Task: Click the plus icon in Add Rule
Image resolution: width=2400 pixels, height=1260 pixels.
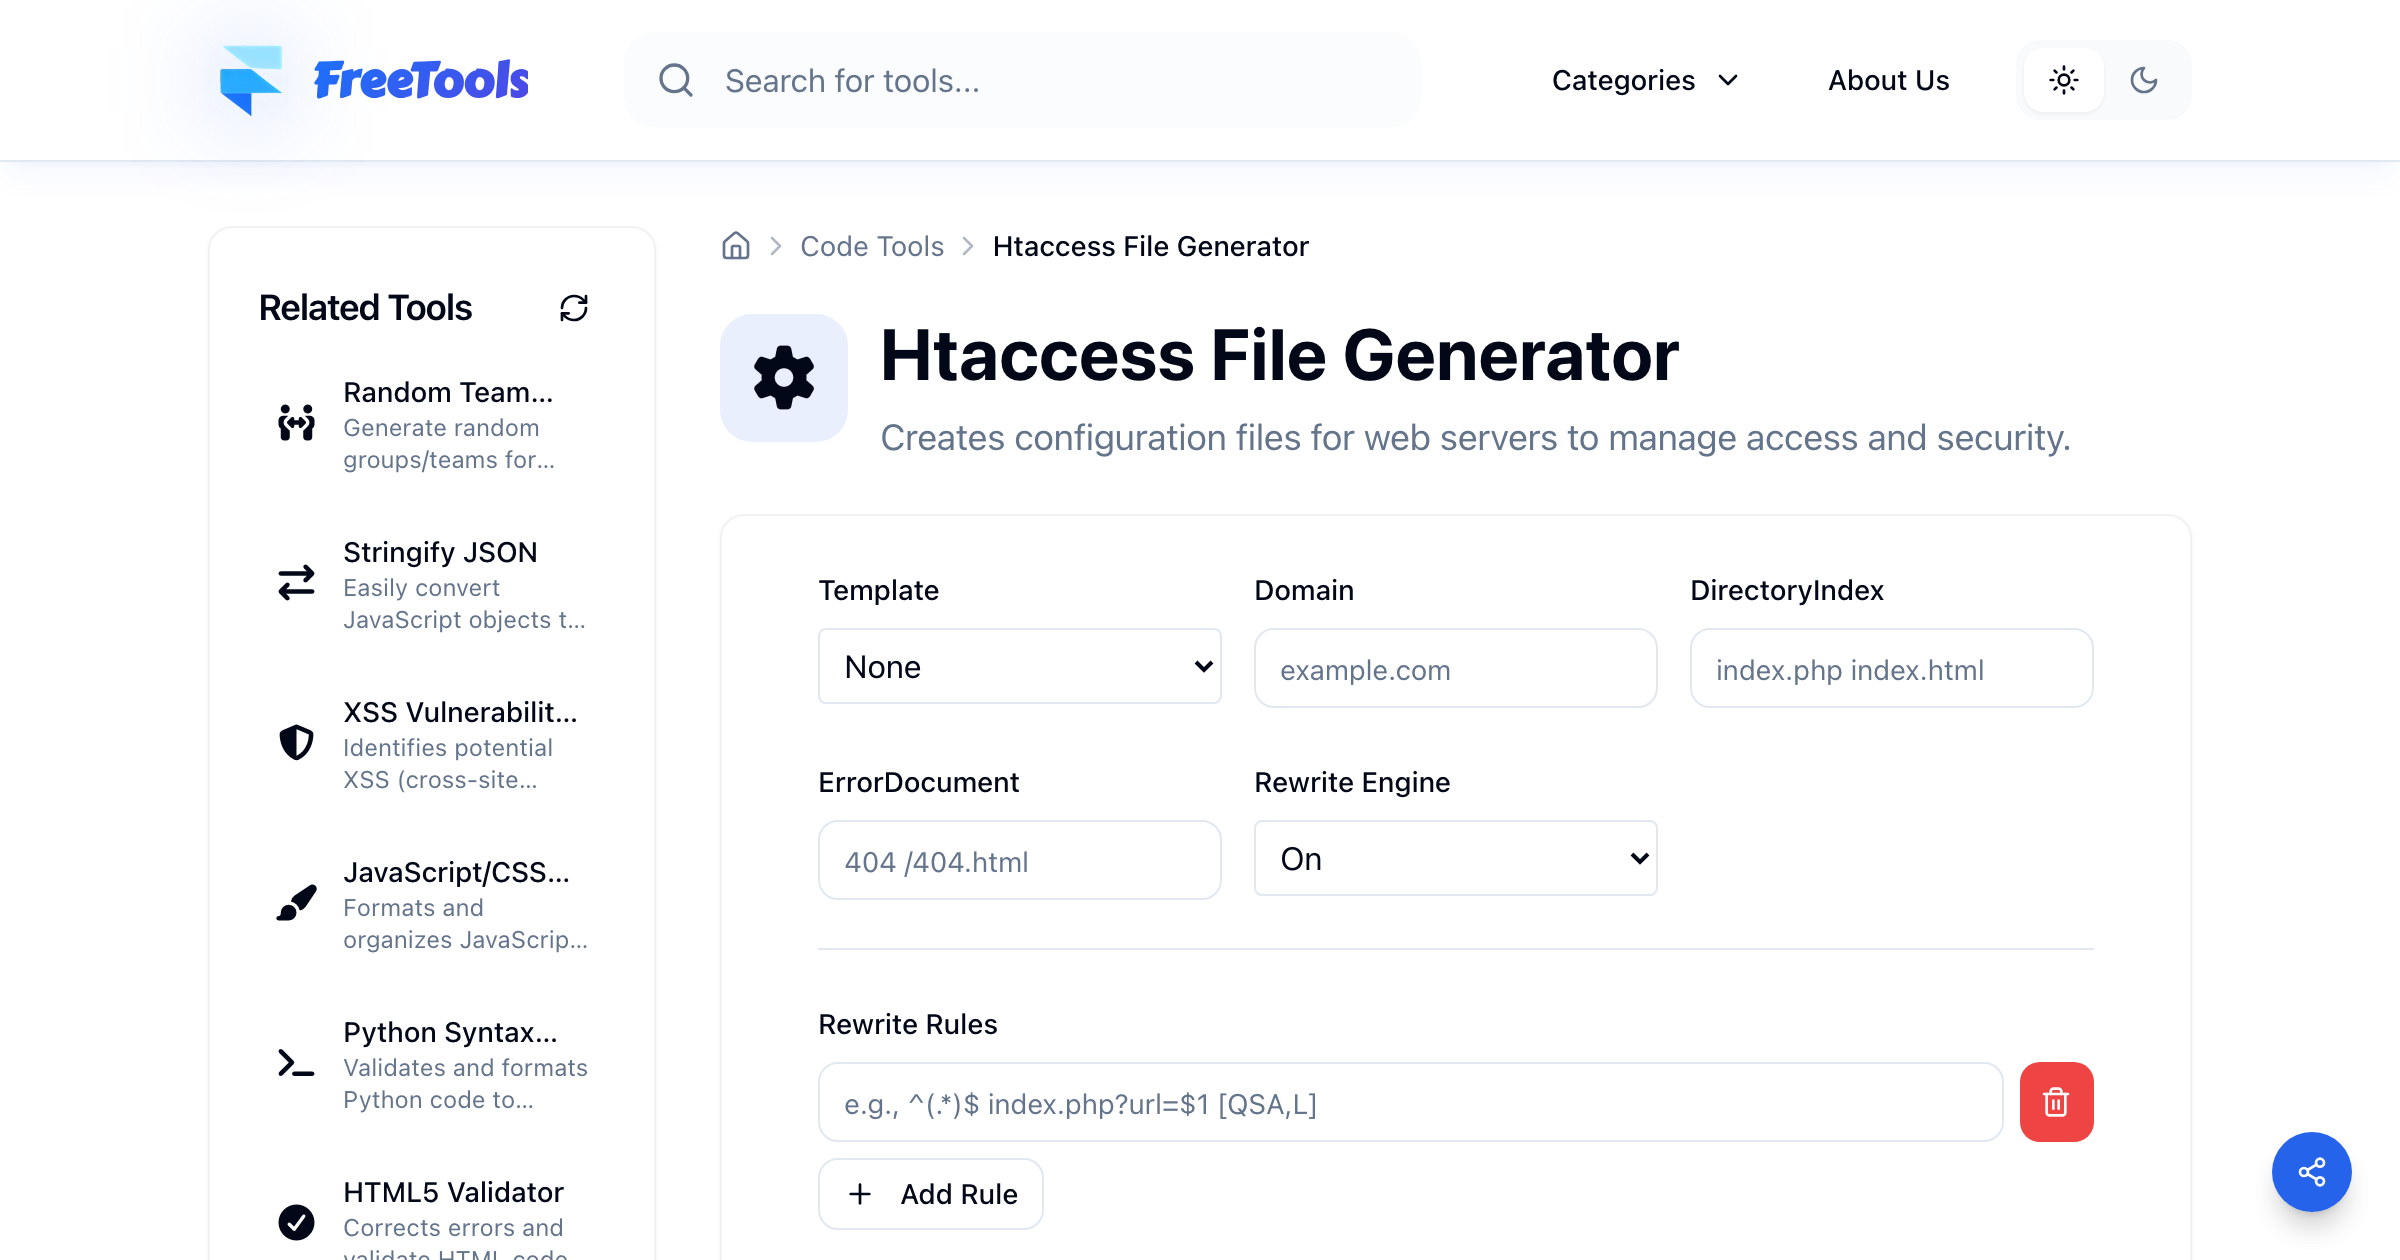Action: pyautogui.click(x=860, y=1194)
